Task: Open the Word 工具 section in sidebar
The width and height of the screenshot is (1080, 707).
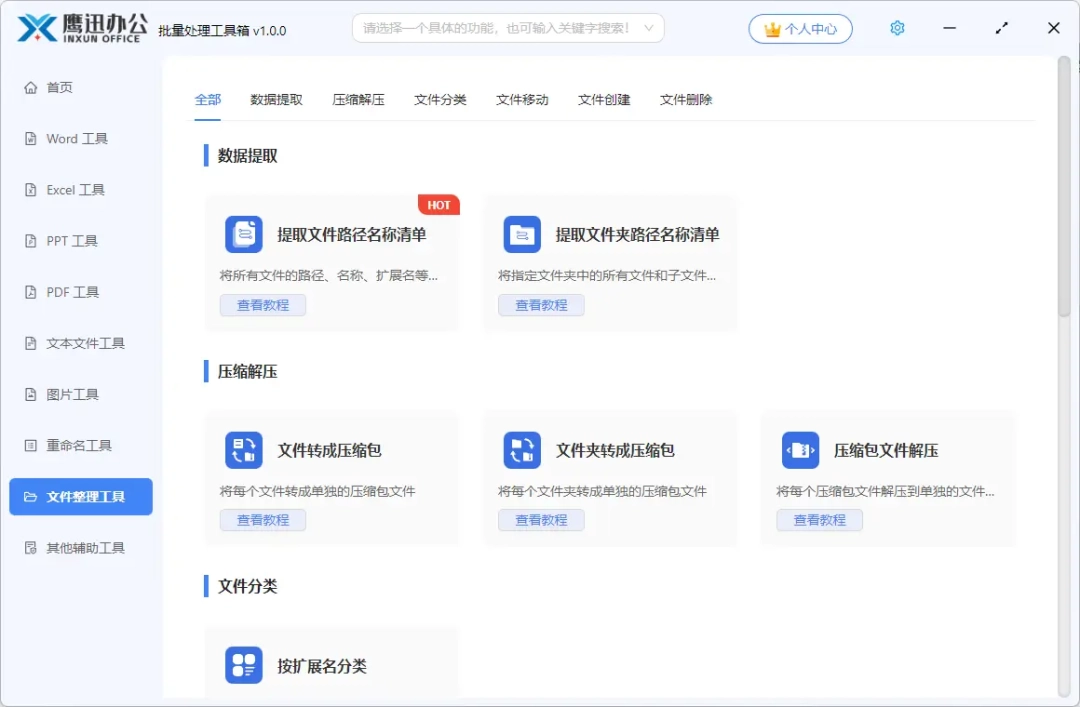Action: (x=75, y=138)
